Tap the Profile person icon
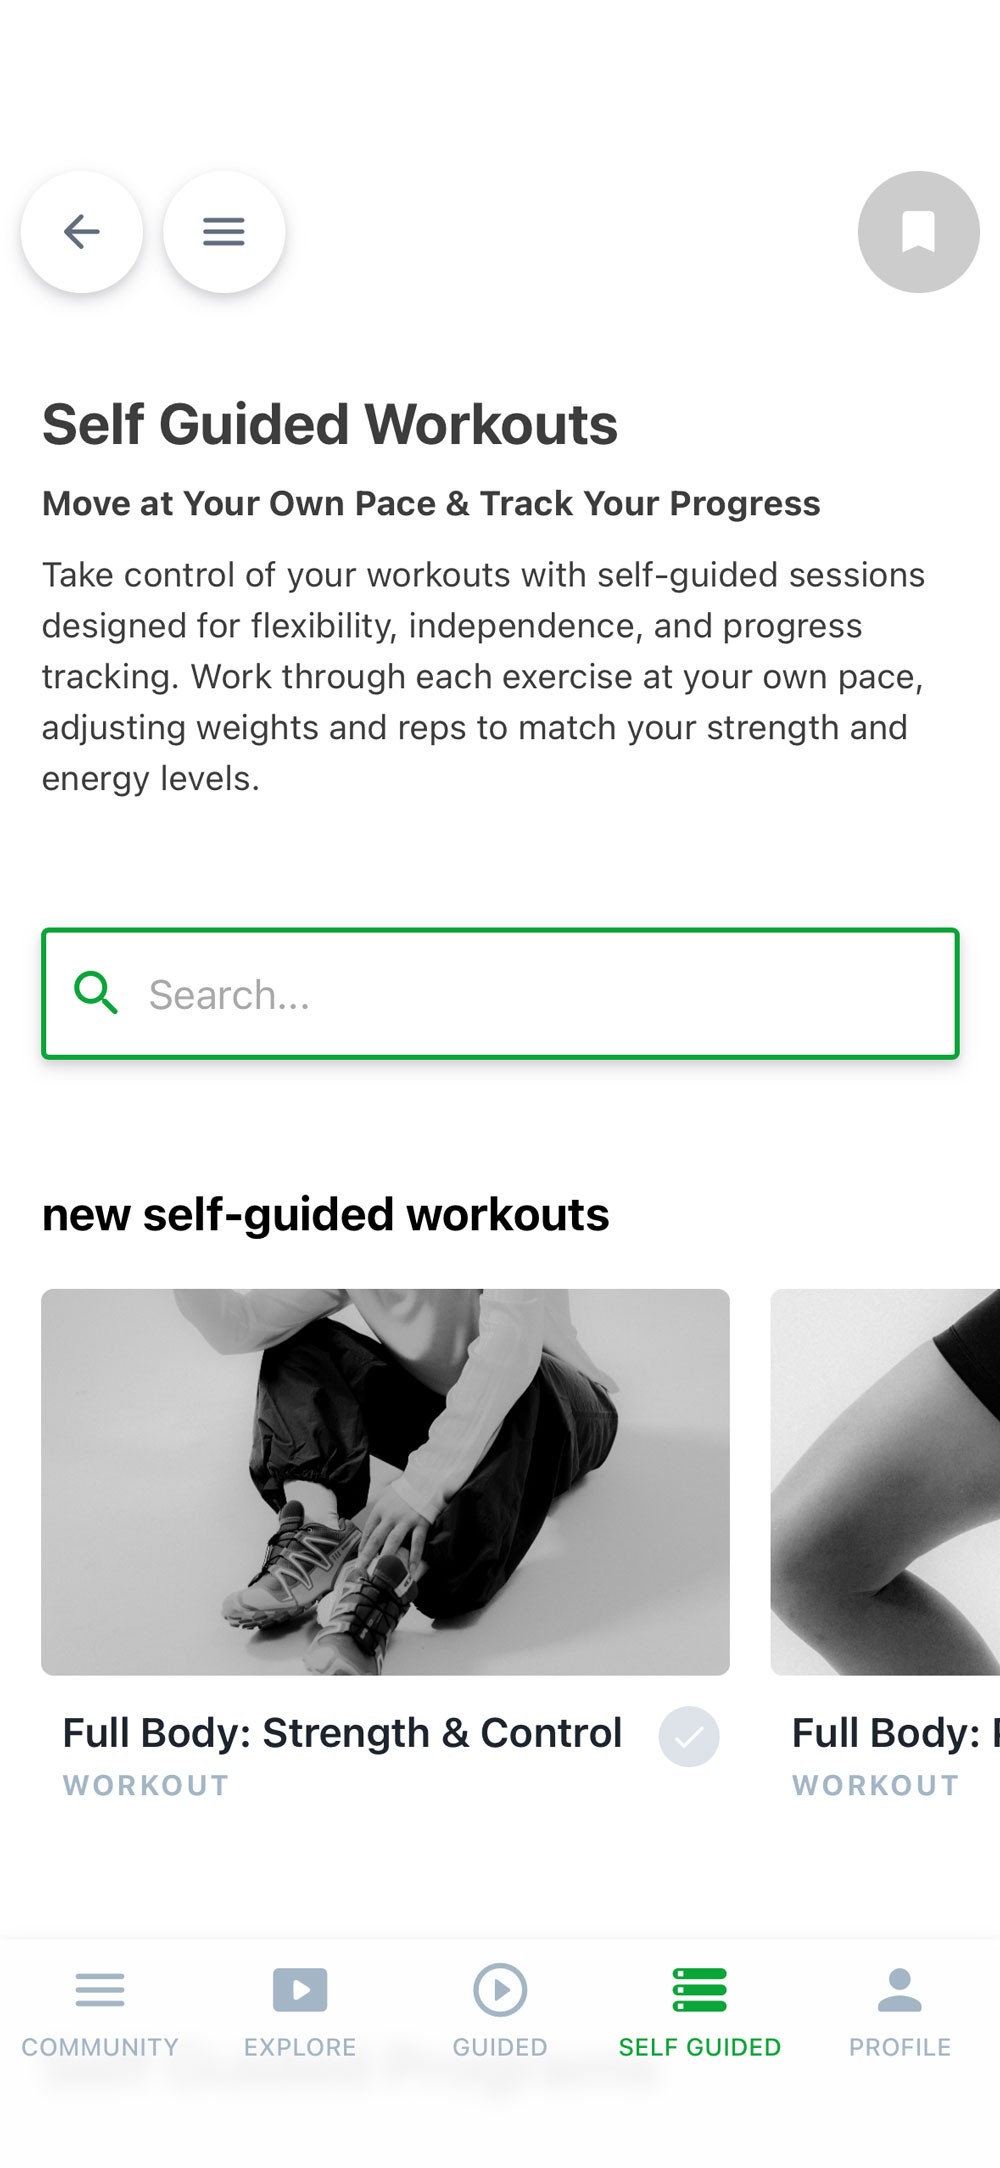 (x=900, y=1990)
